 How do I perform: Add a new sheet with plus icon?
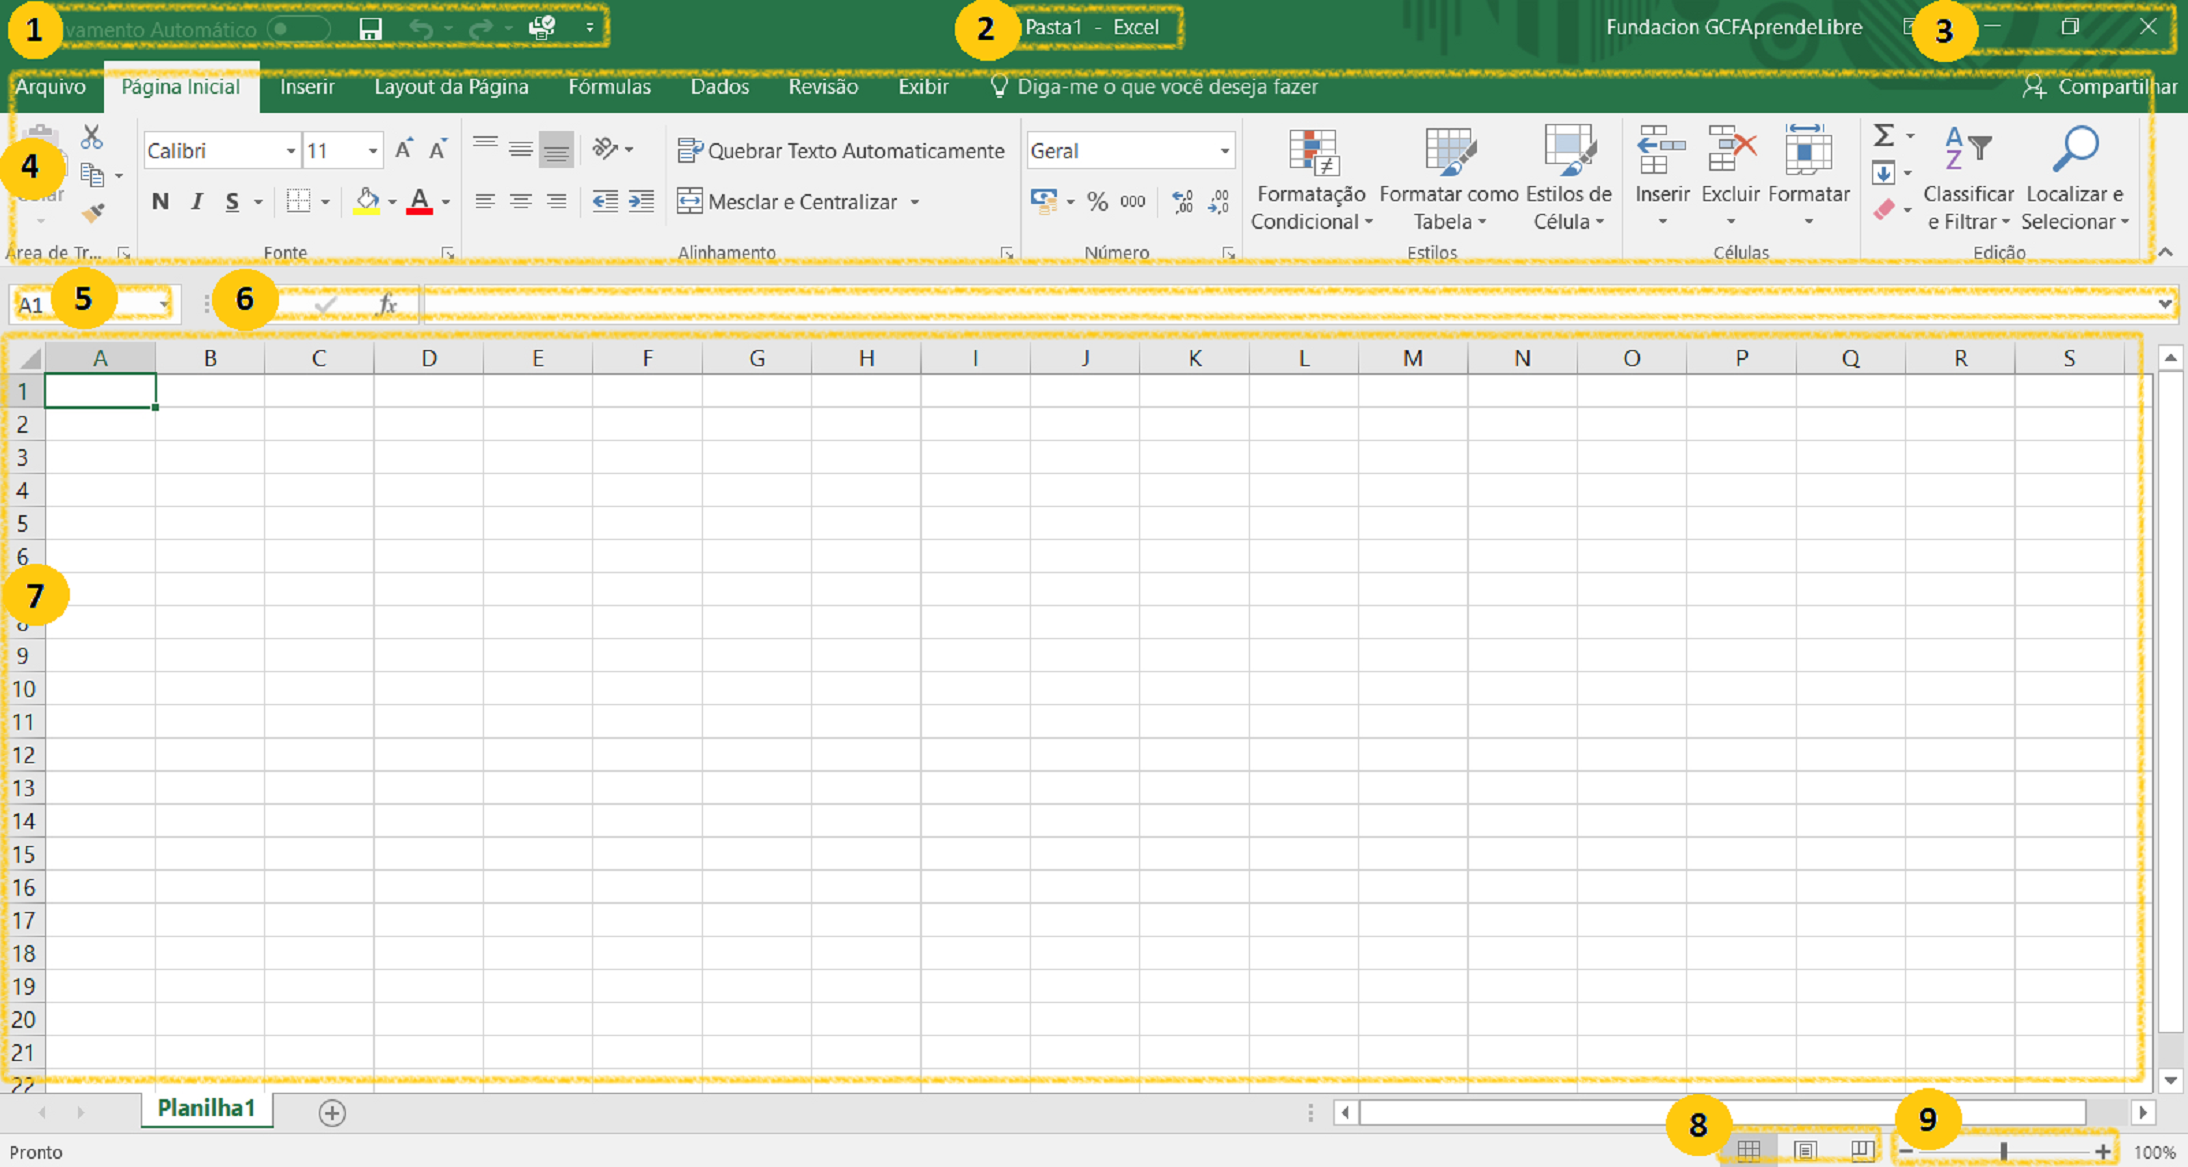(332, 1112)
